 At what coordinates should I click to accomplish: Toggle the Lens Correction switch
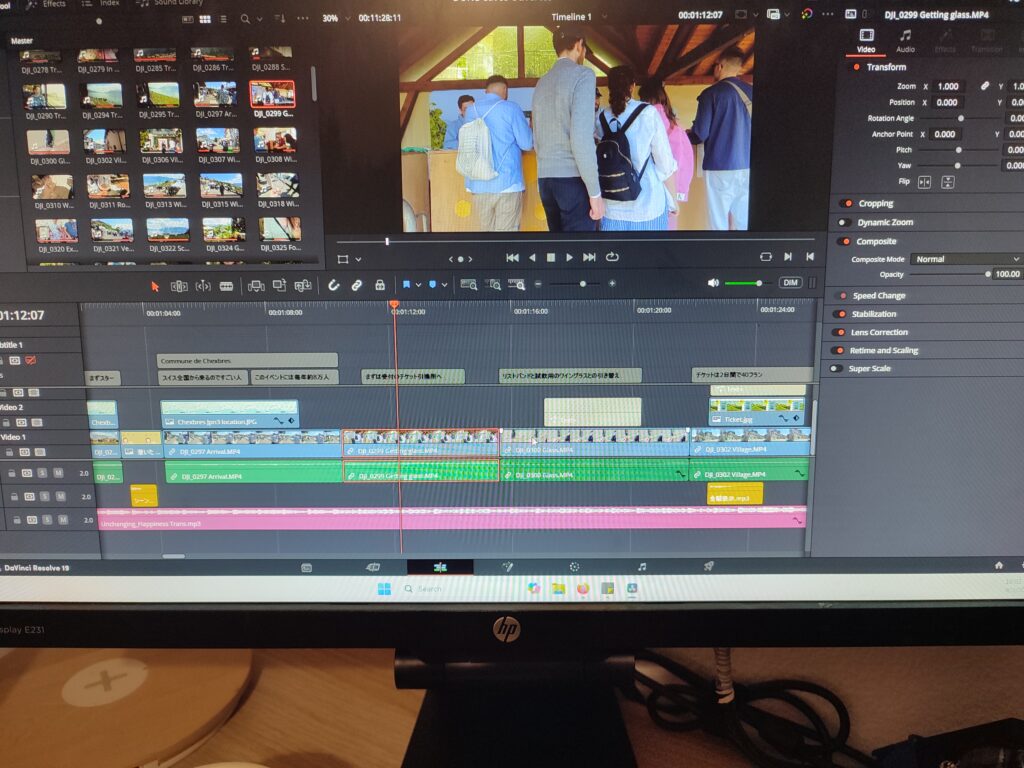click(838, 332)
